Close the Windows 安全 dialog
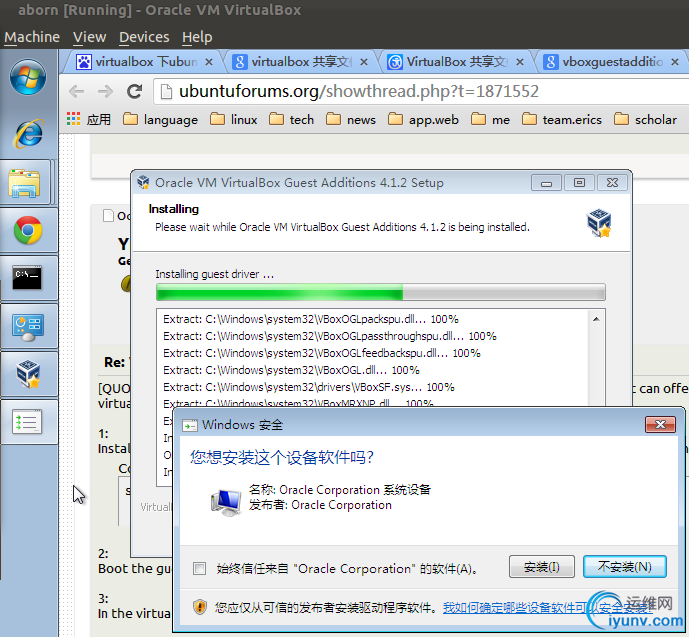Image resolution: width=689 pixels, height=637 pixels. coord(660,424)
